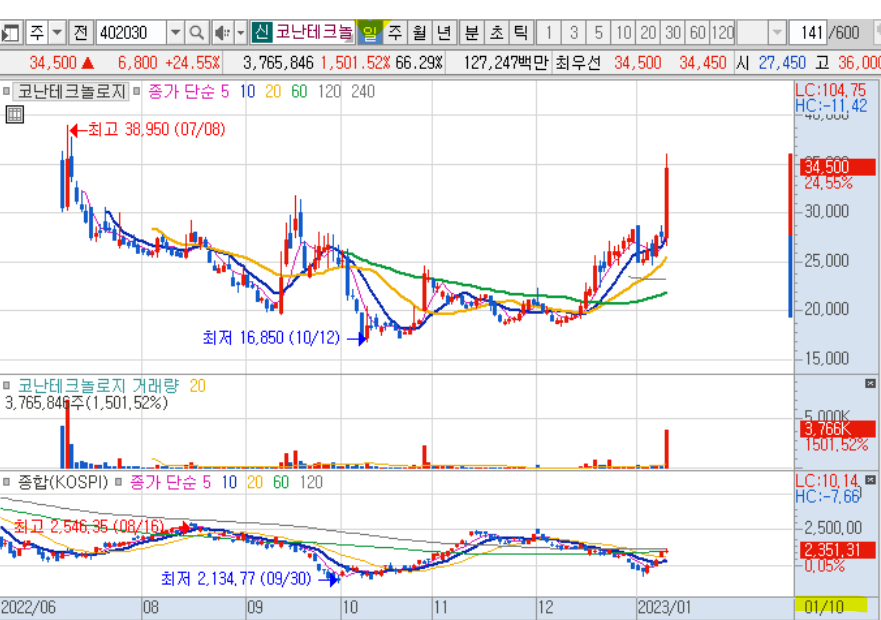Click the stock name 코난테크놀 label

click(314, 33)
